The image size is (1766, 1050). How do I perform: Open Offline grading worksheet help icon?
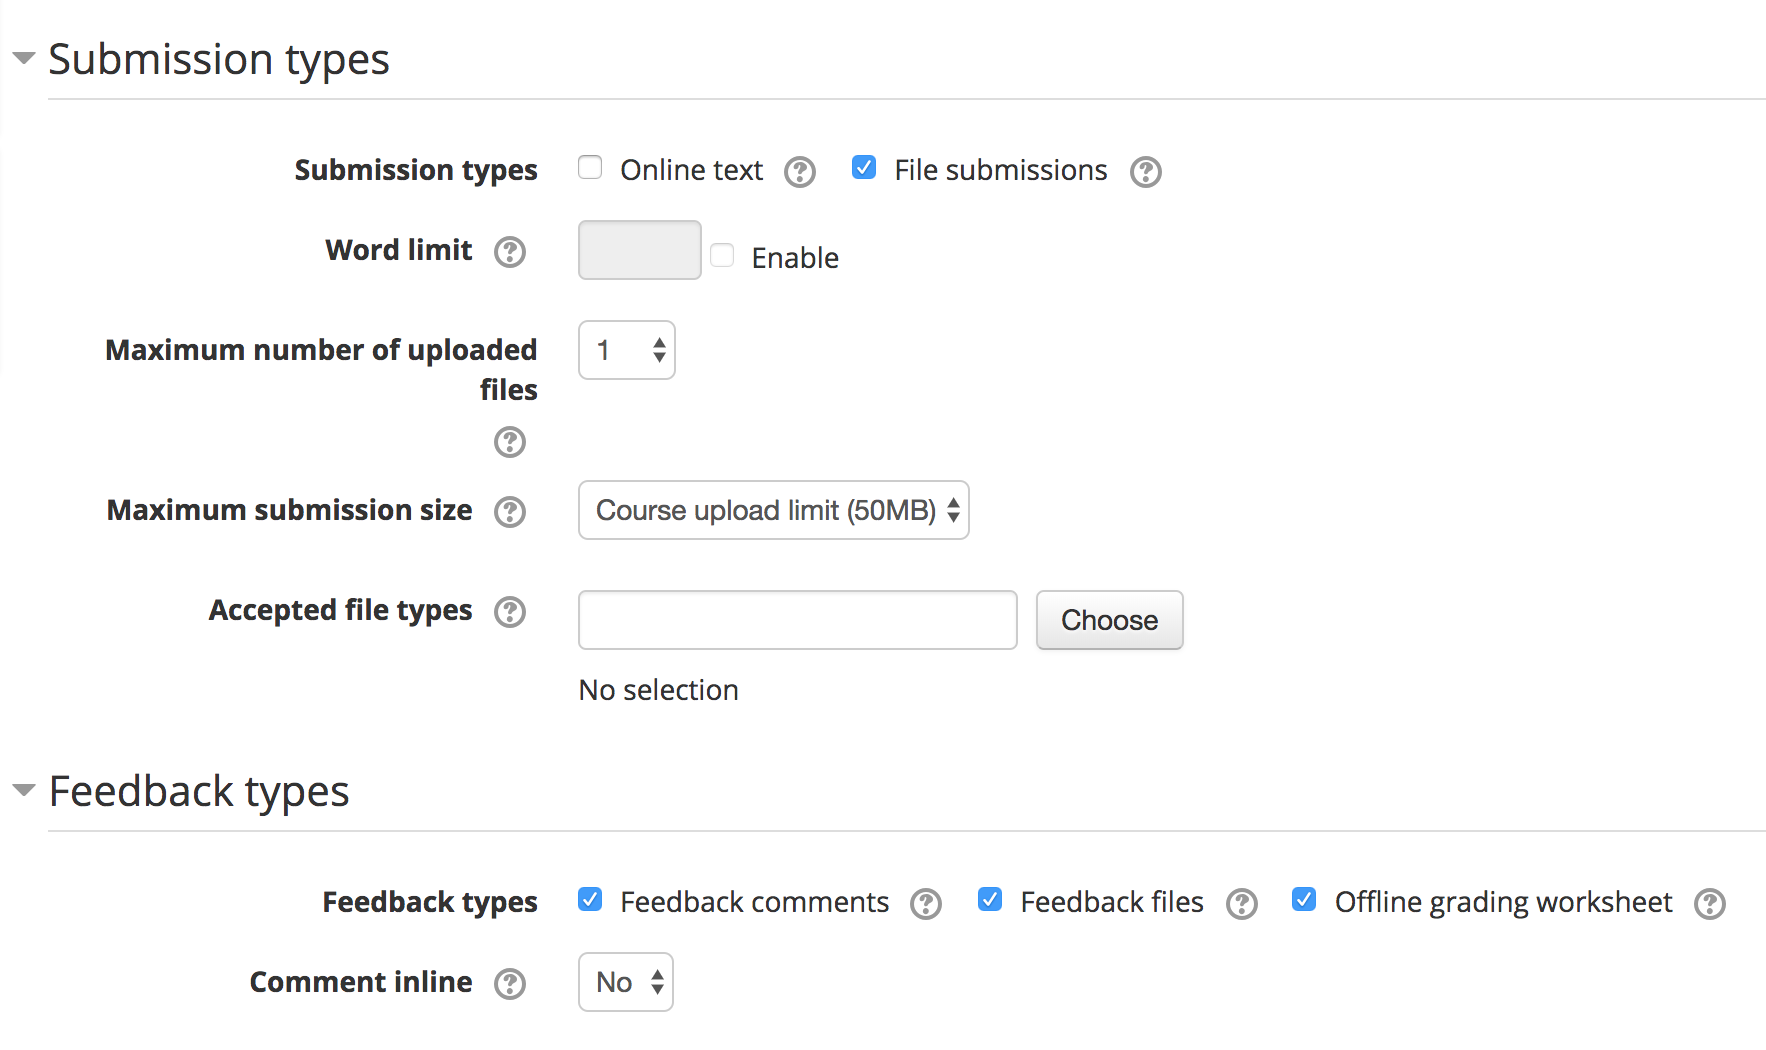pos(1710,904)
